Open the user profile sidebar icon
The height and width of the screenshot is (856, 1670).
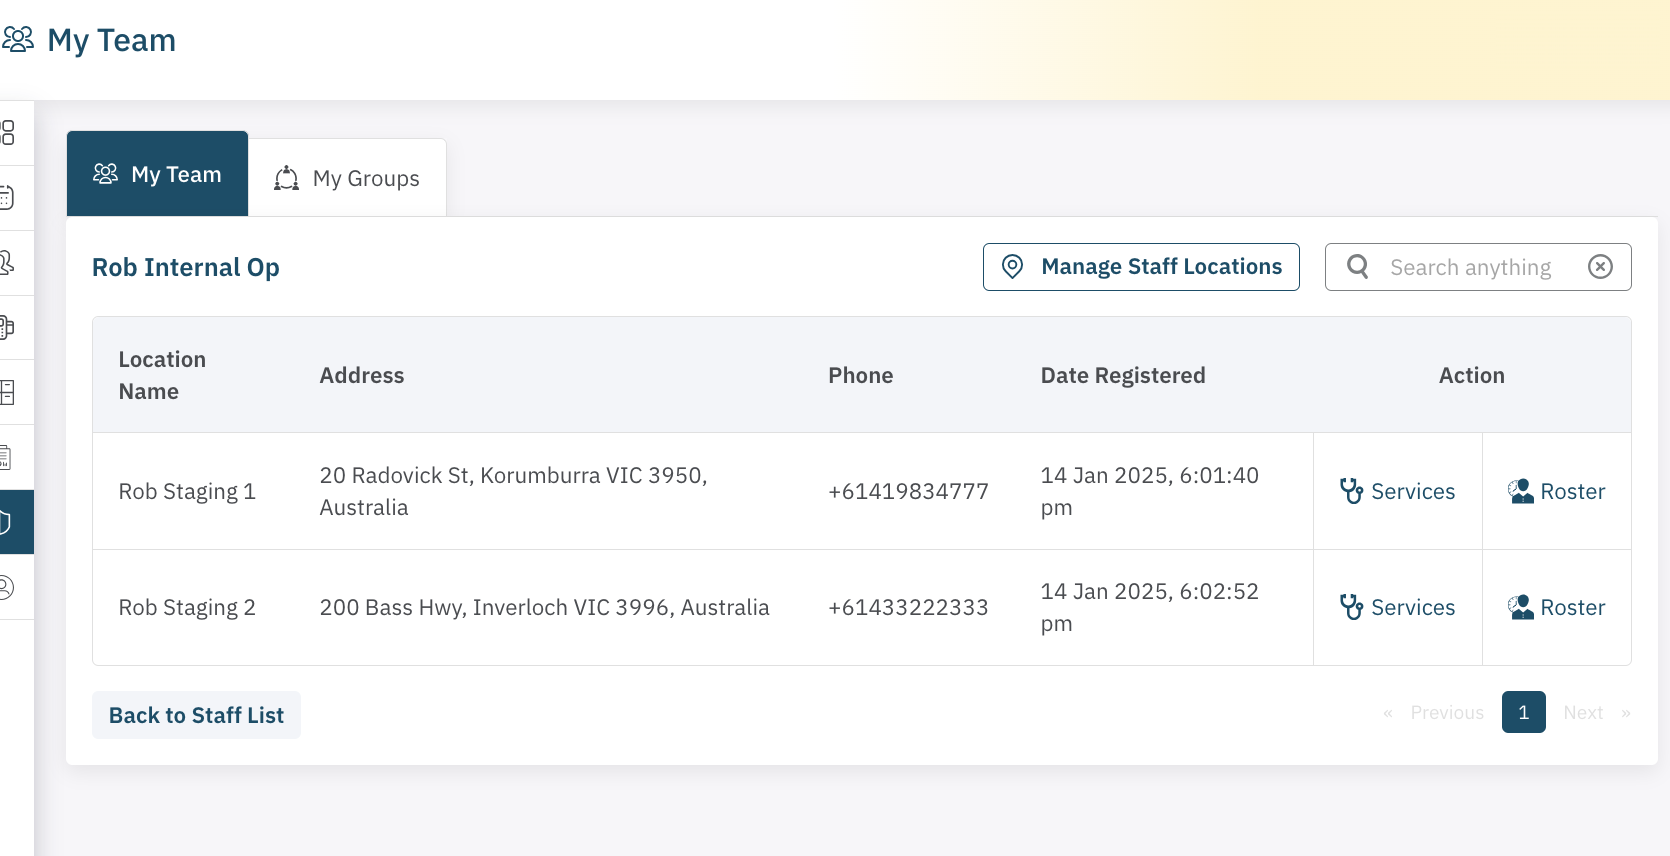6,587
